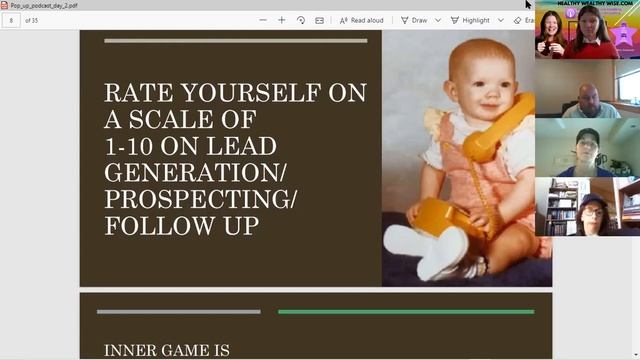Click the Healthy Wealthy Wise video tile

tap(587, 29)
